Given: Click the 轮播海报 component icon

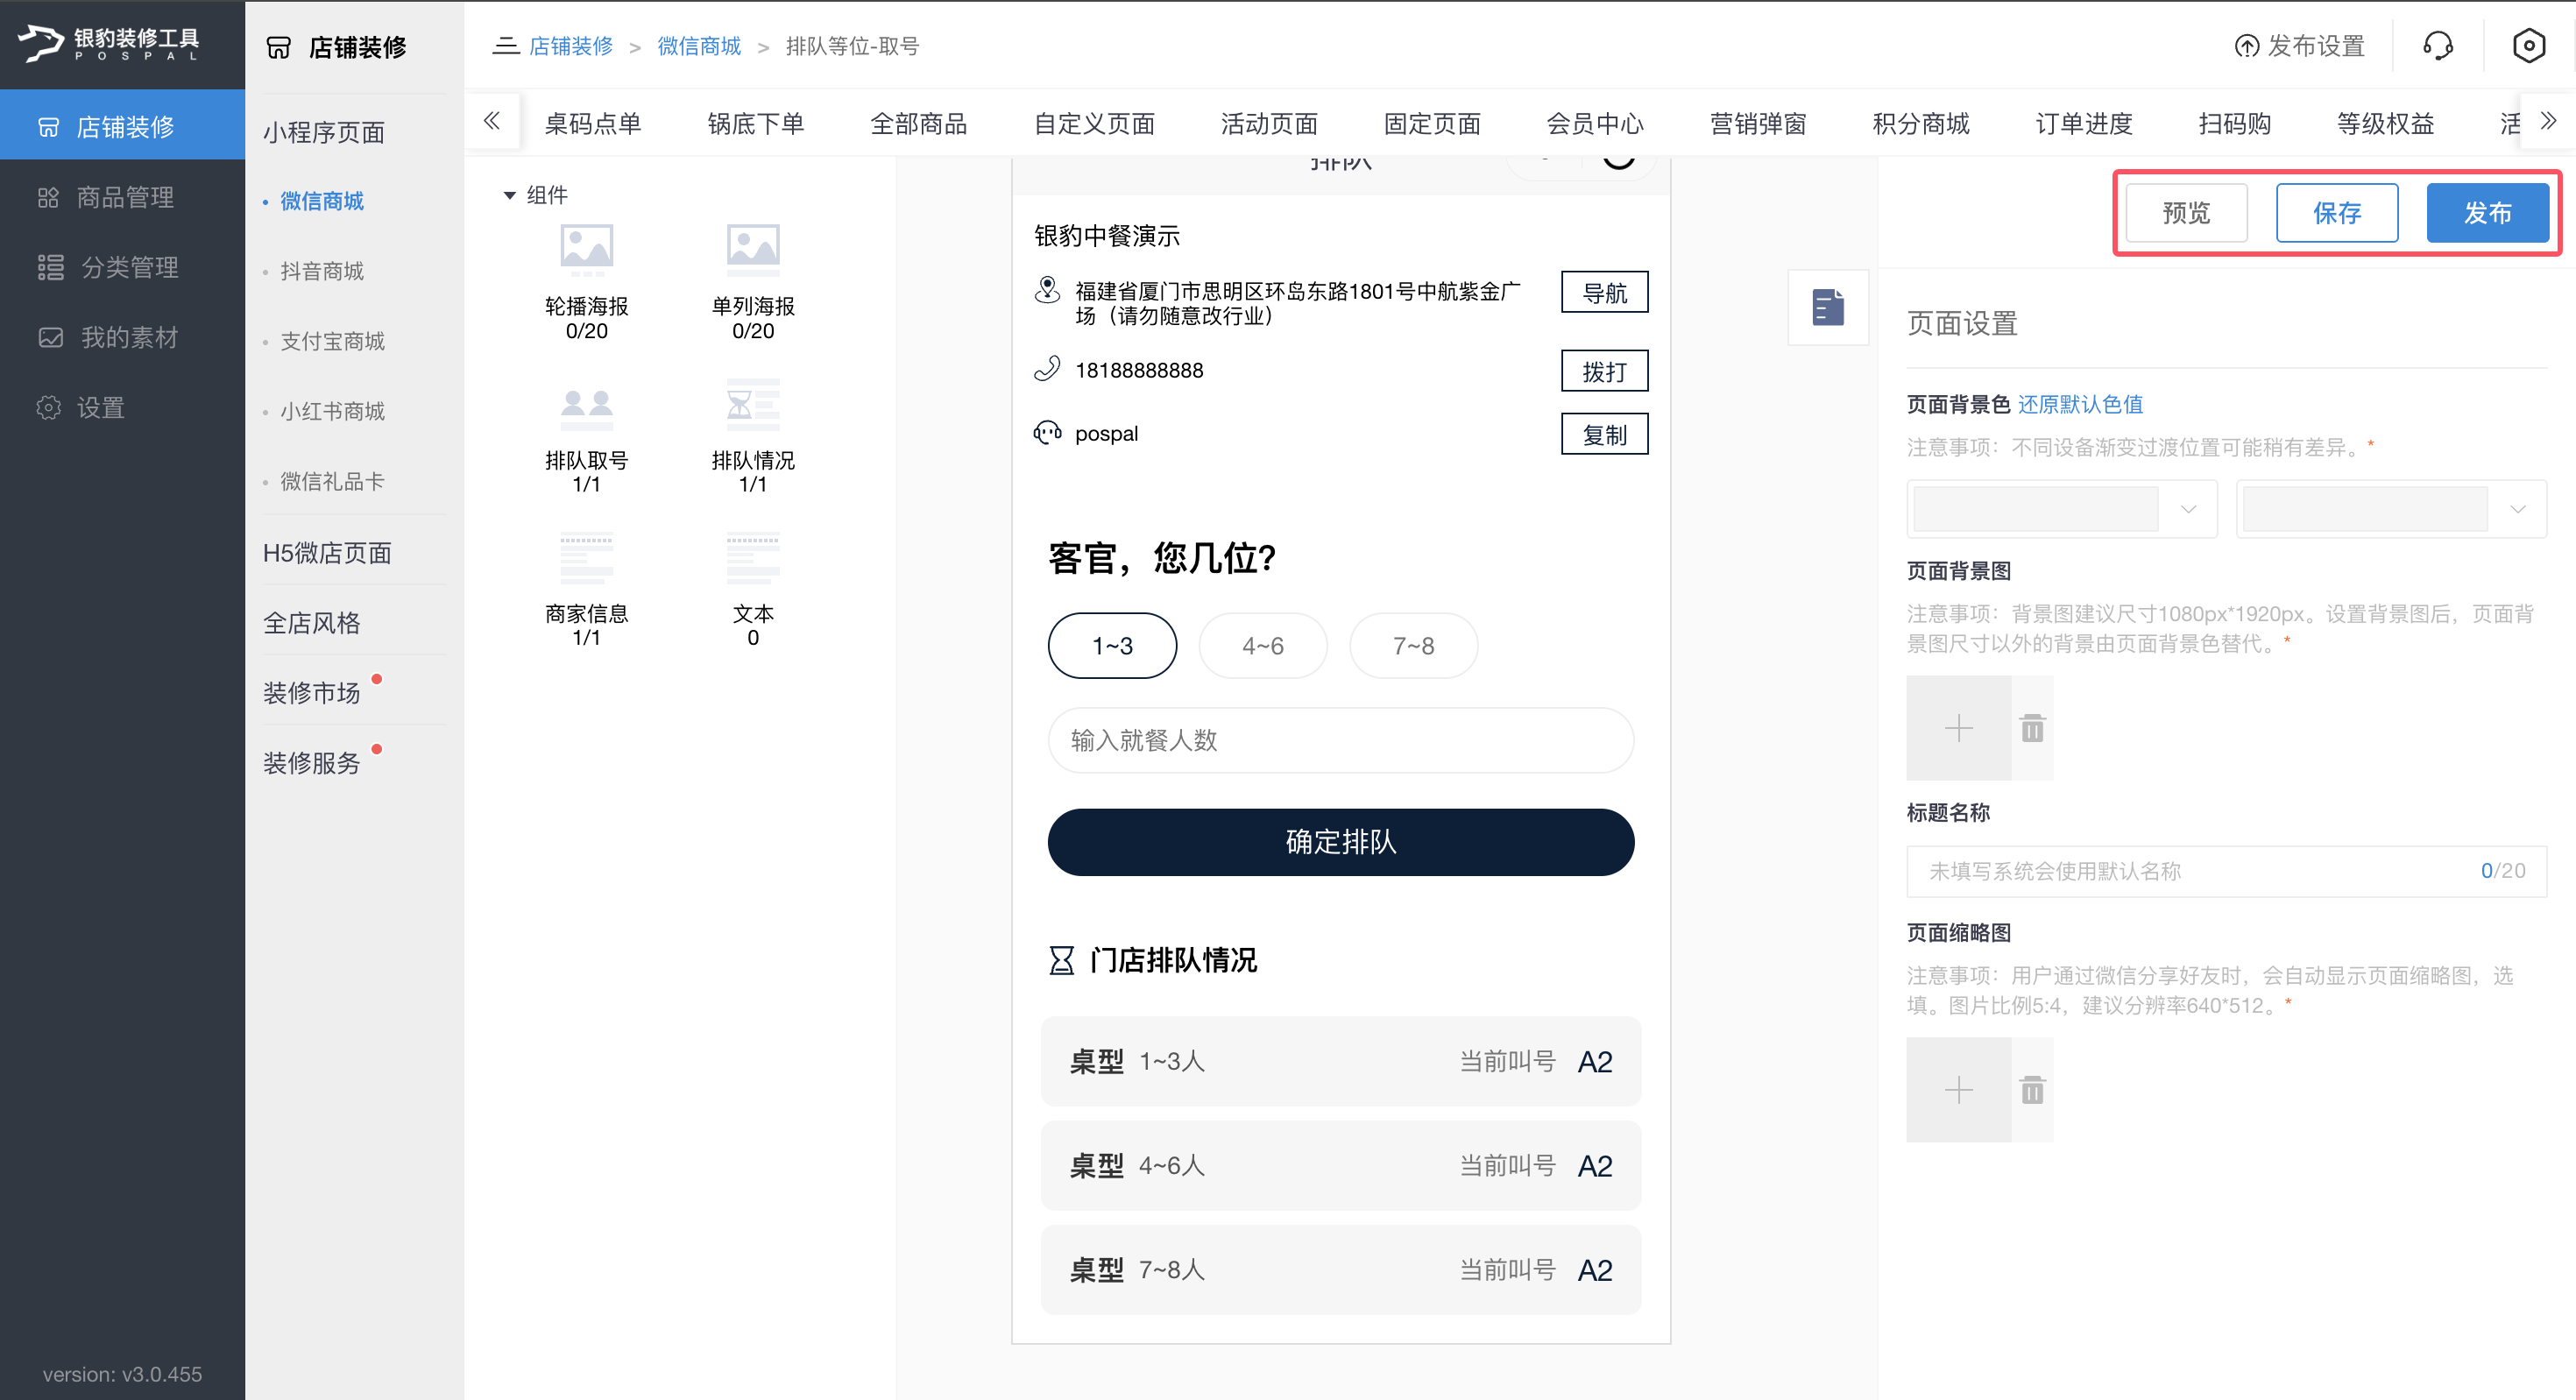Looking at the screenshot, I should pos(586,250).
